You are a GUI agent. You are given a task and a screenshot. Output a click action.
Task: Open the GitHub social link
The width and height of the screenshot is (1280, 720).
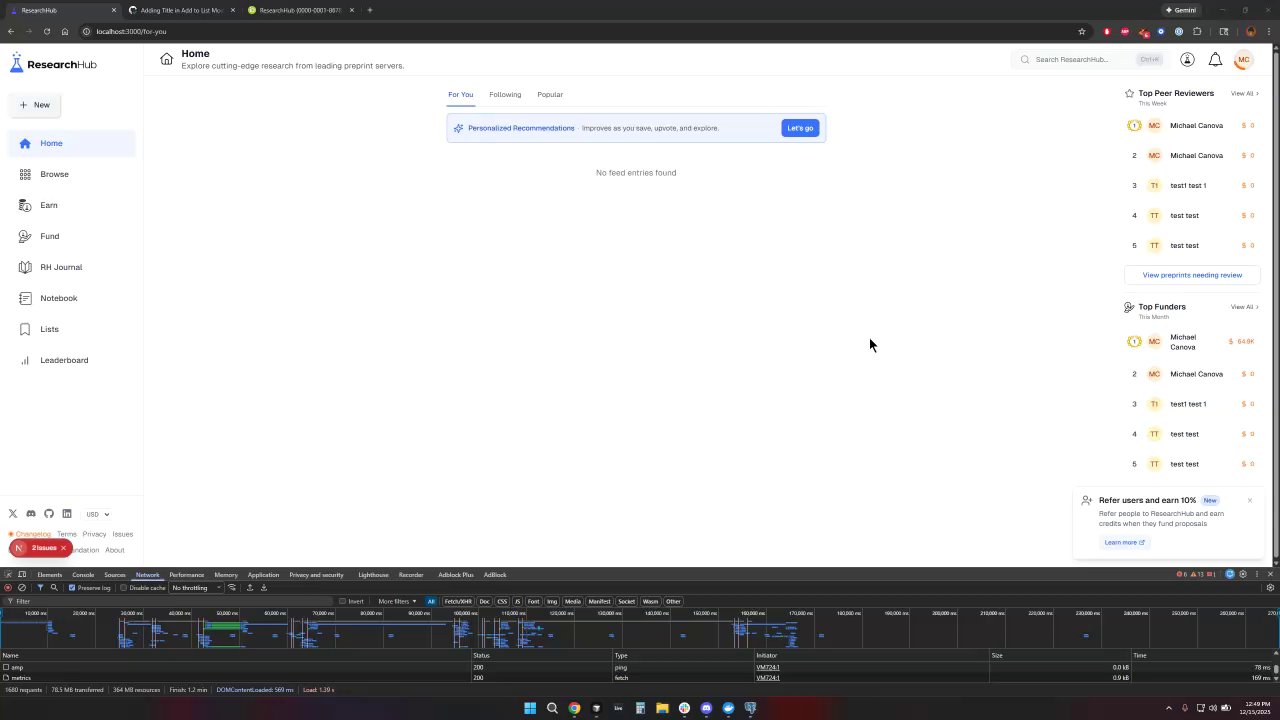[x=49, y=514]
